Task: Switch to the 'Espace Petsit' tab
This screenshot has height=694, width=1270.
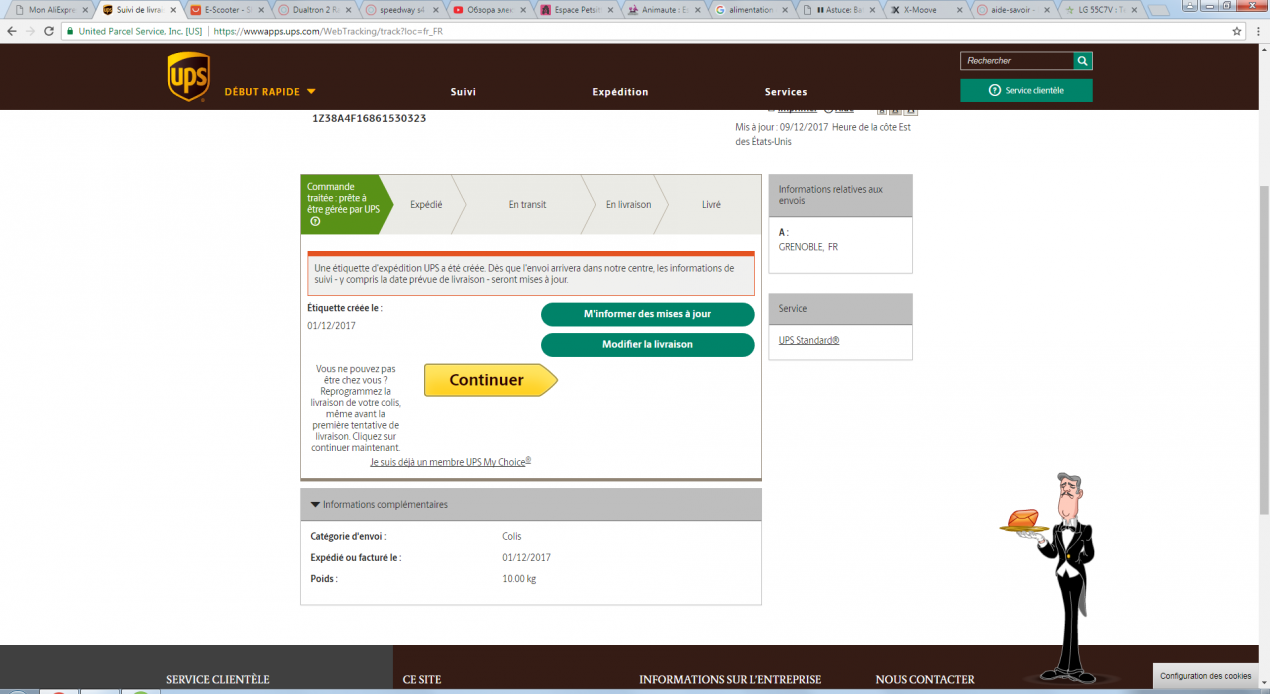Action: [575, 9]
